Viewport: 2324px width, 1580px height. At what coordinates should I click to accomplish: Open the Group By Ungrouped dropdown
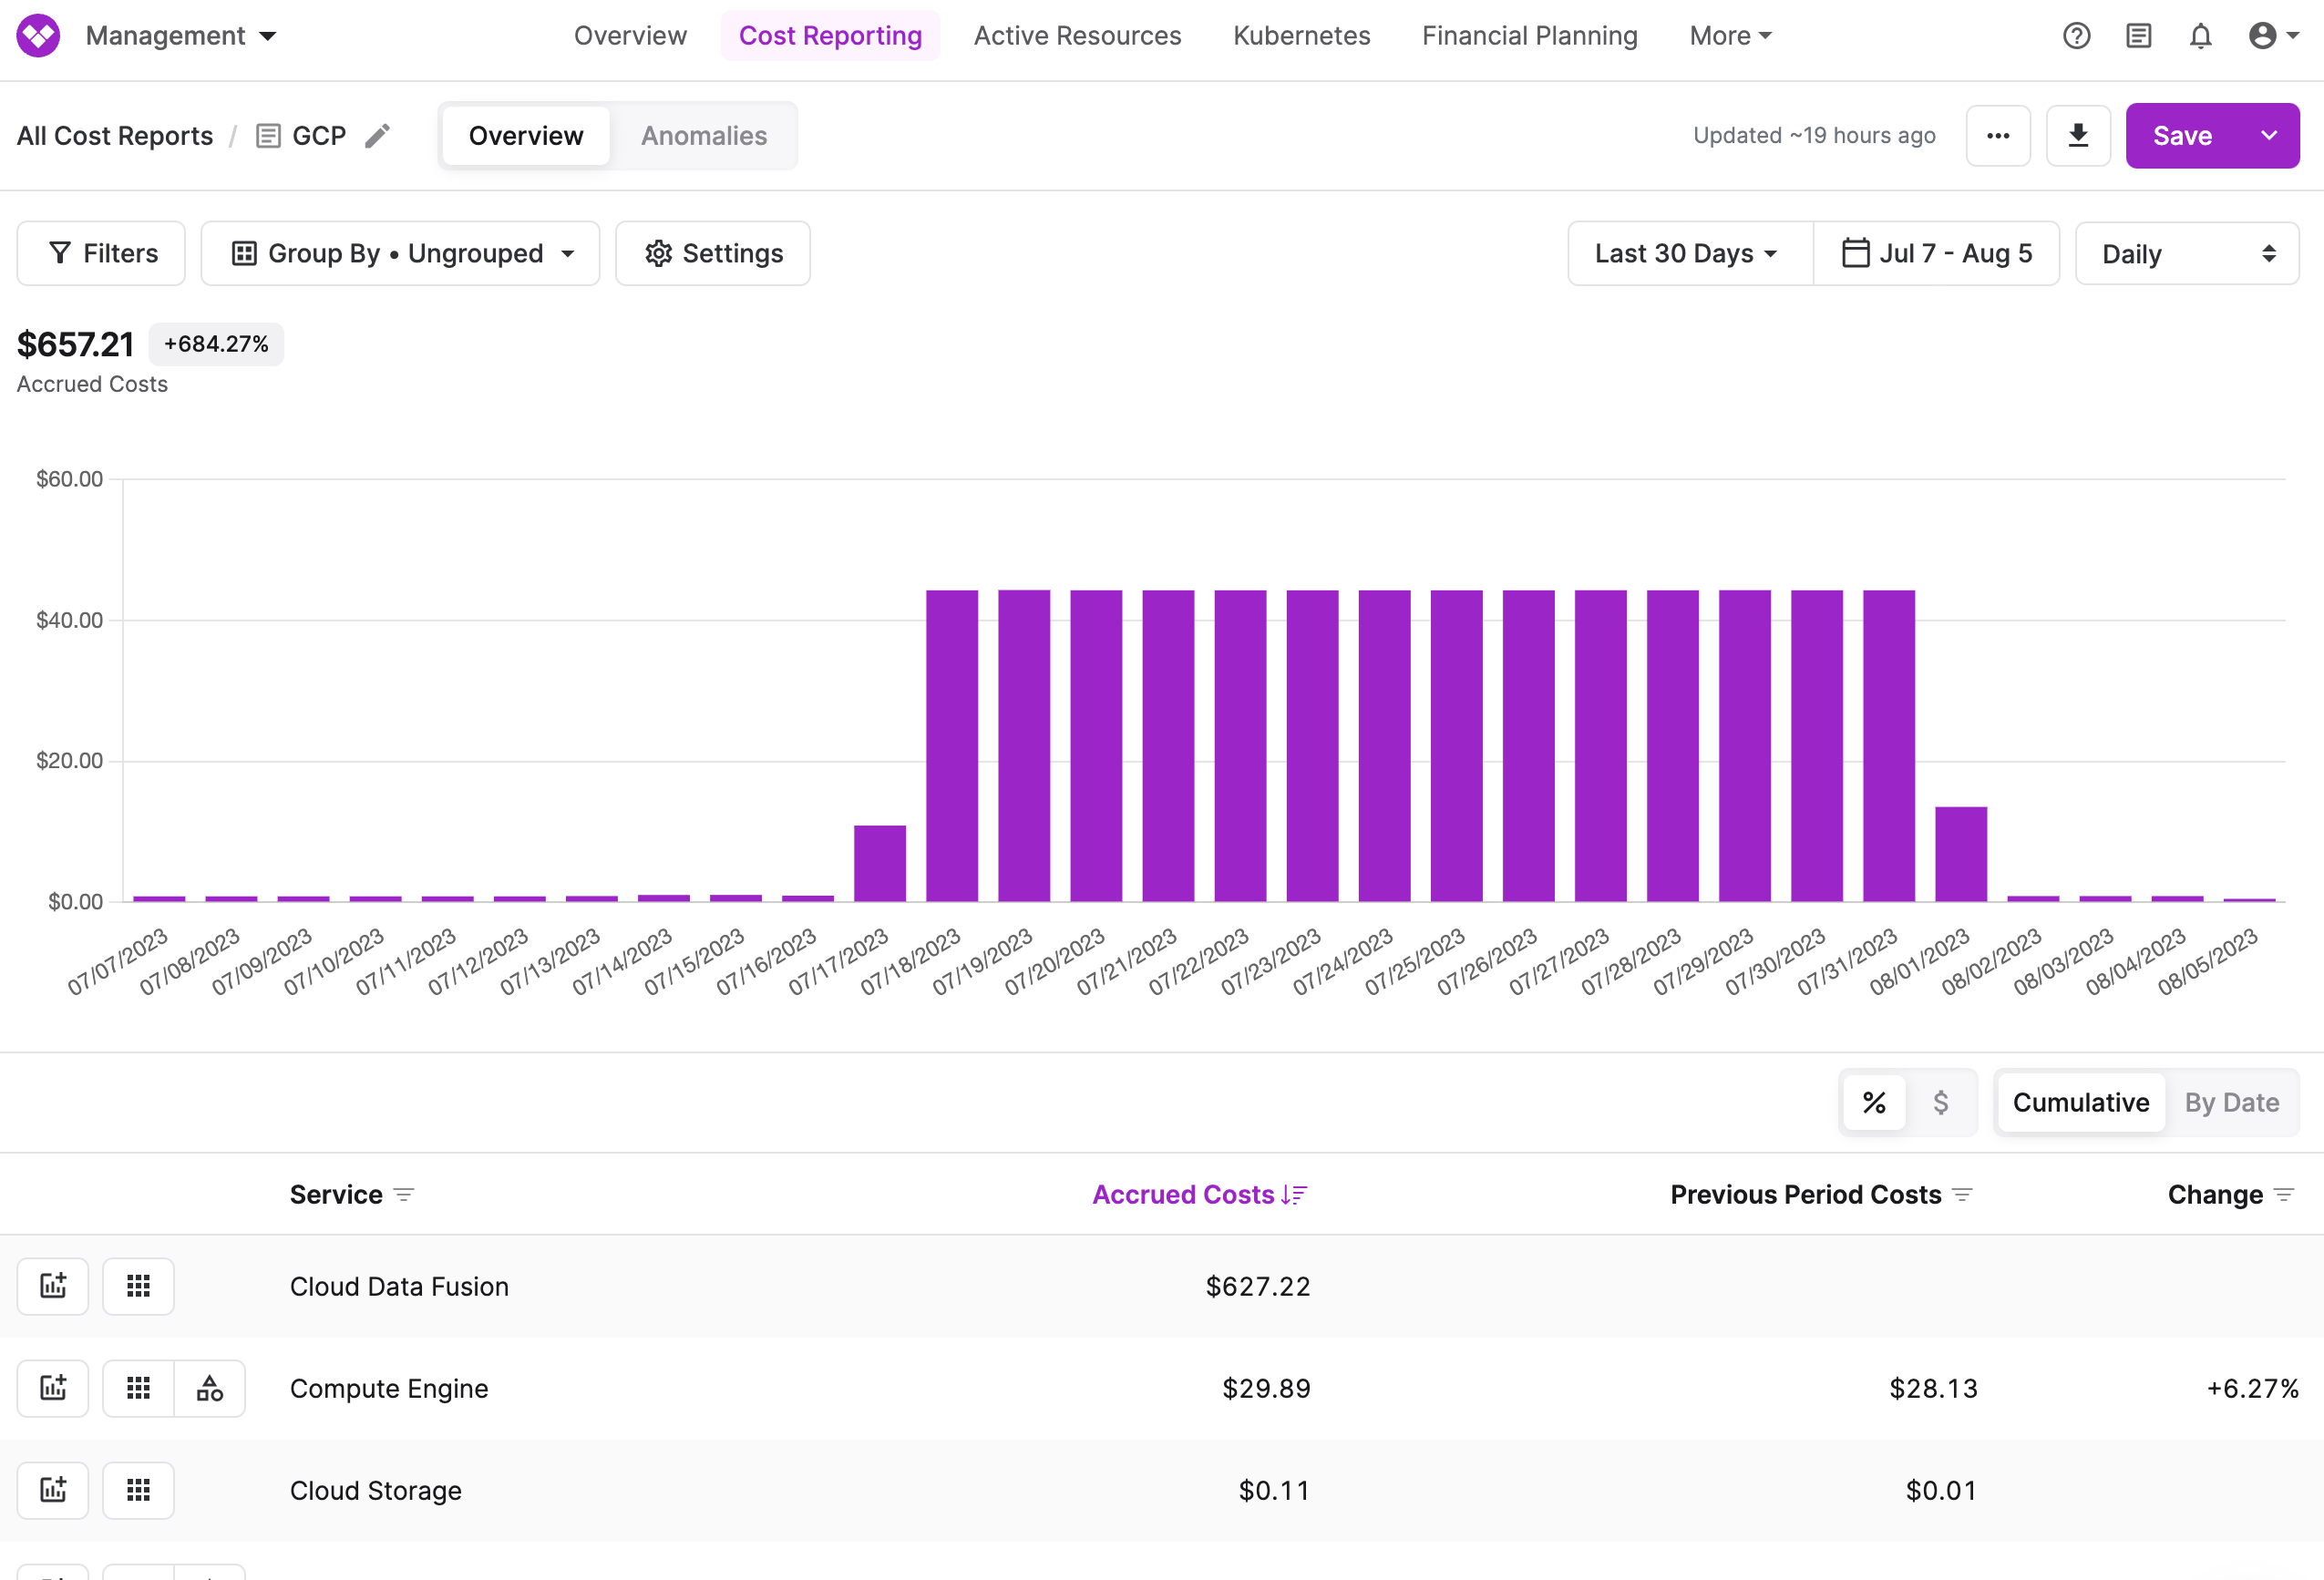(x=401, y=253)
